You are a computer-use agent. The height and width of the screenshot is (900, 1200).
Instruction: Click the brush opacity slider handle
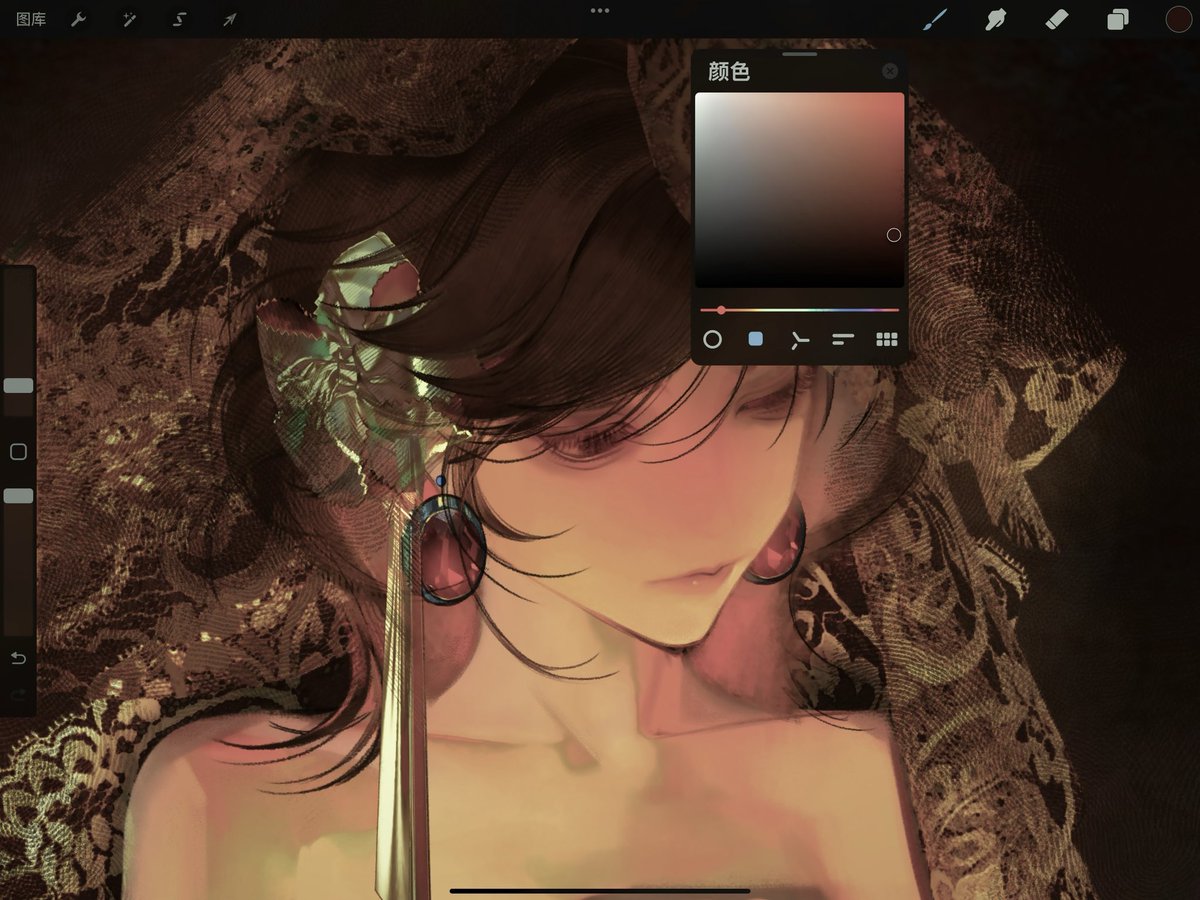tap(18, 495)
